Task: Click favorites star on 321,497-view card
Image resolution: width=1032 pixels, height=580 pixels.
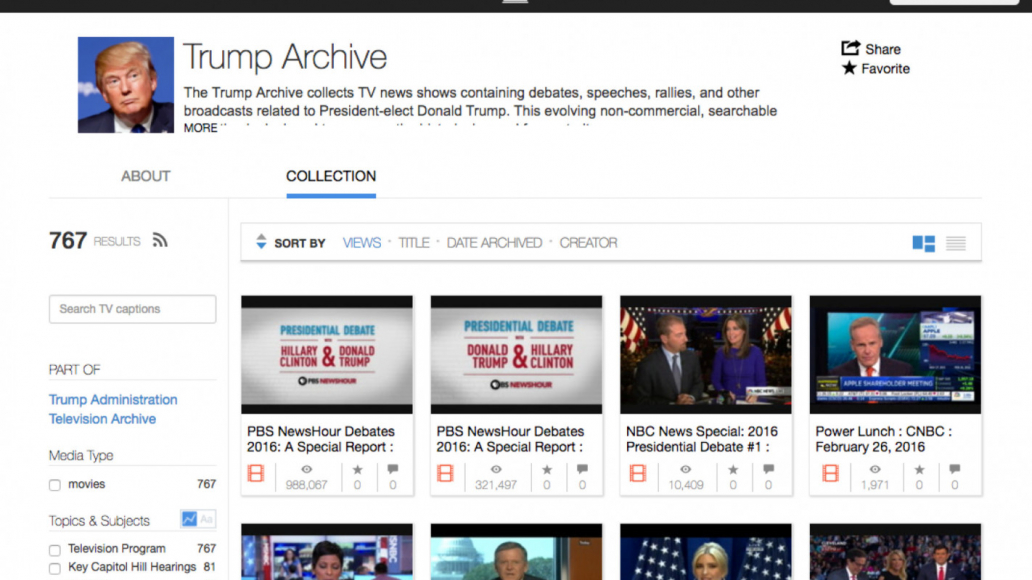Action: click(x=547, y=469)
